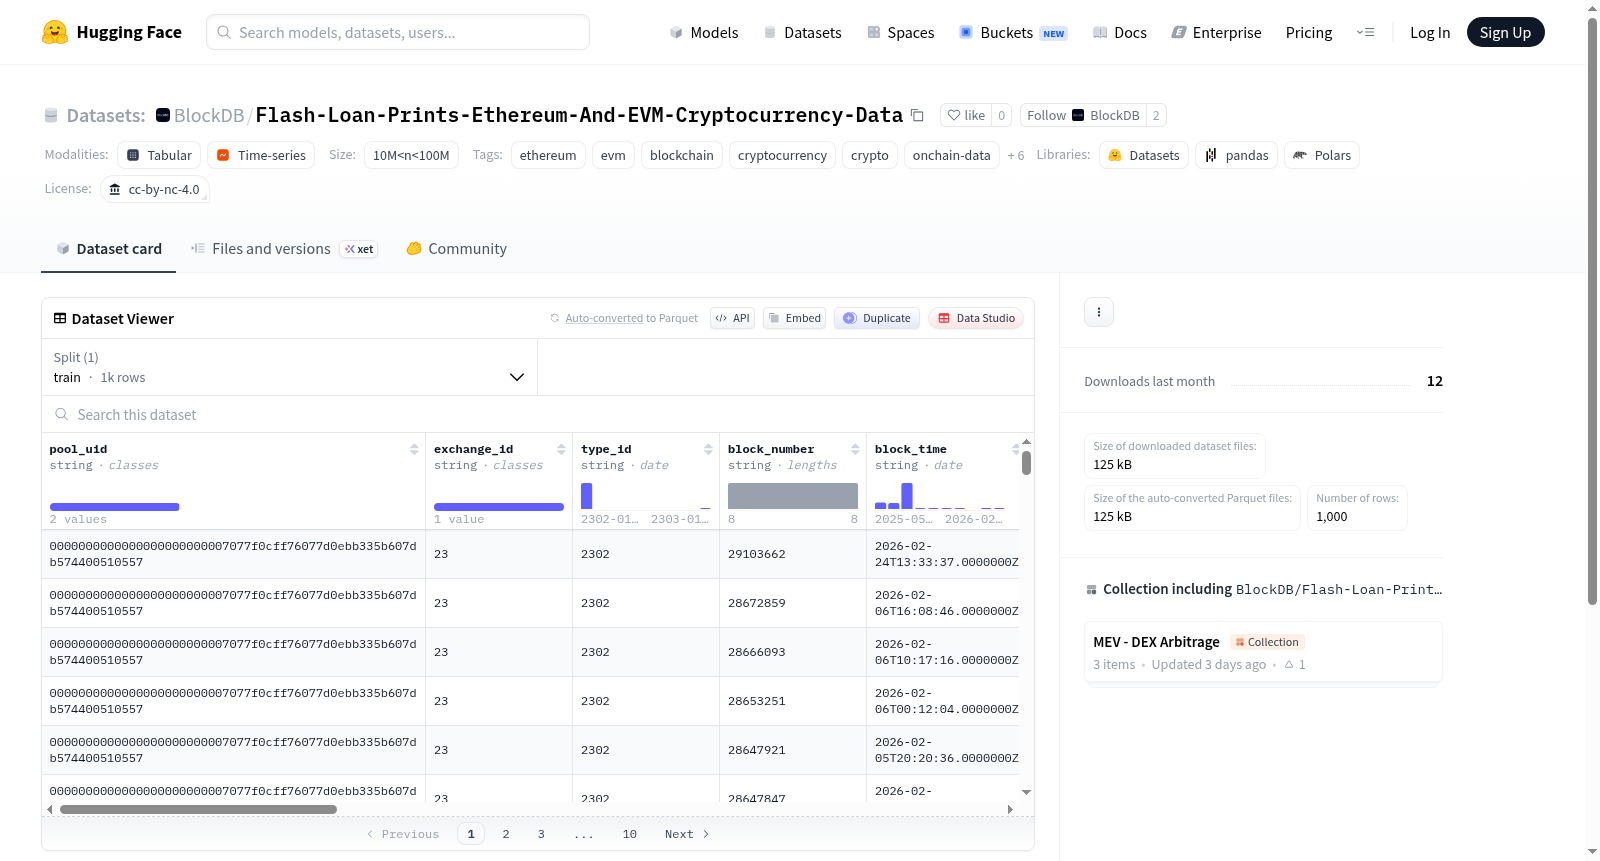Open the BlockDB owner link in title
Screen dimensions: 1600x861
[x=209, y=115]
